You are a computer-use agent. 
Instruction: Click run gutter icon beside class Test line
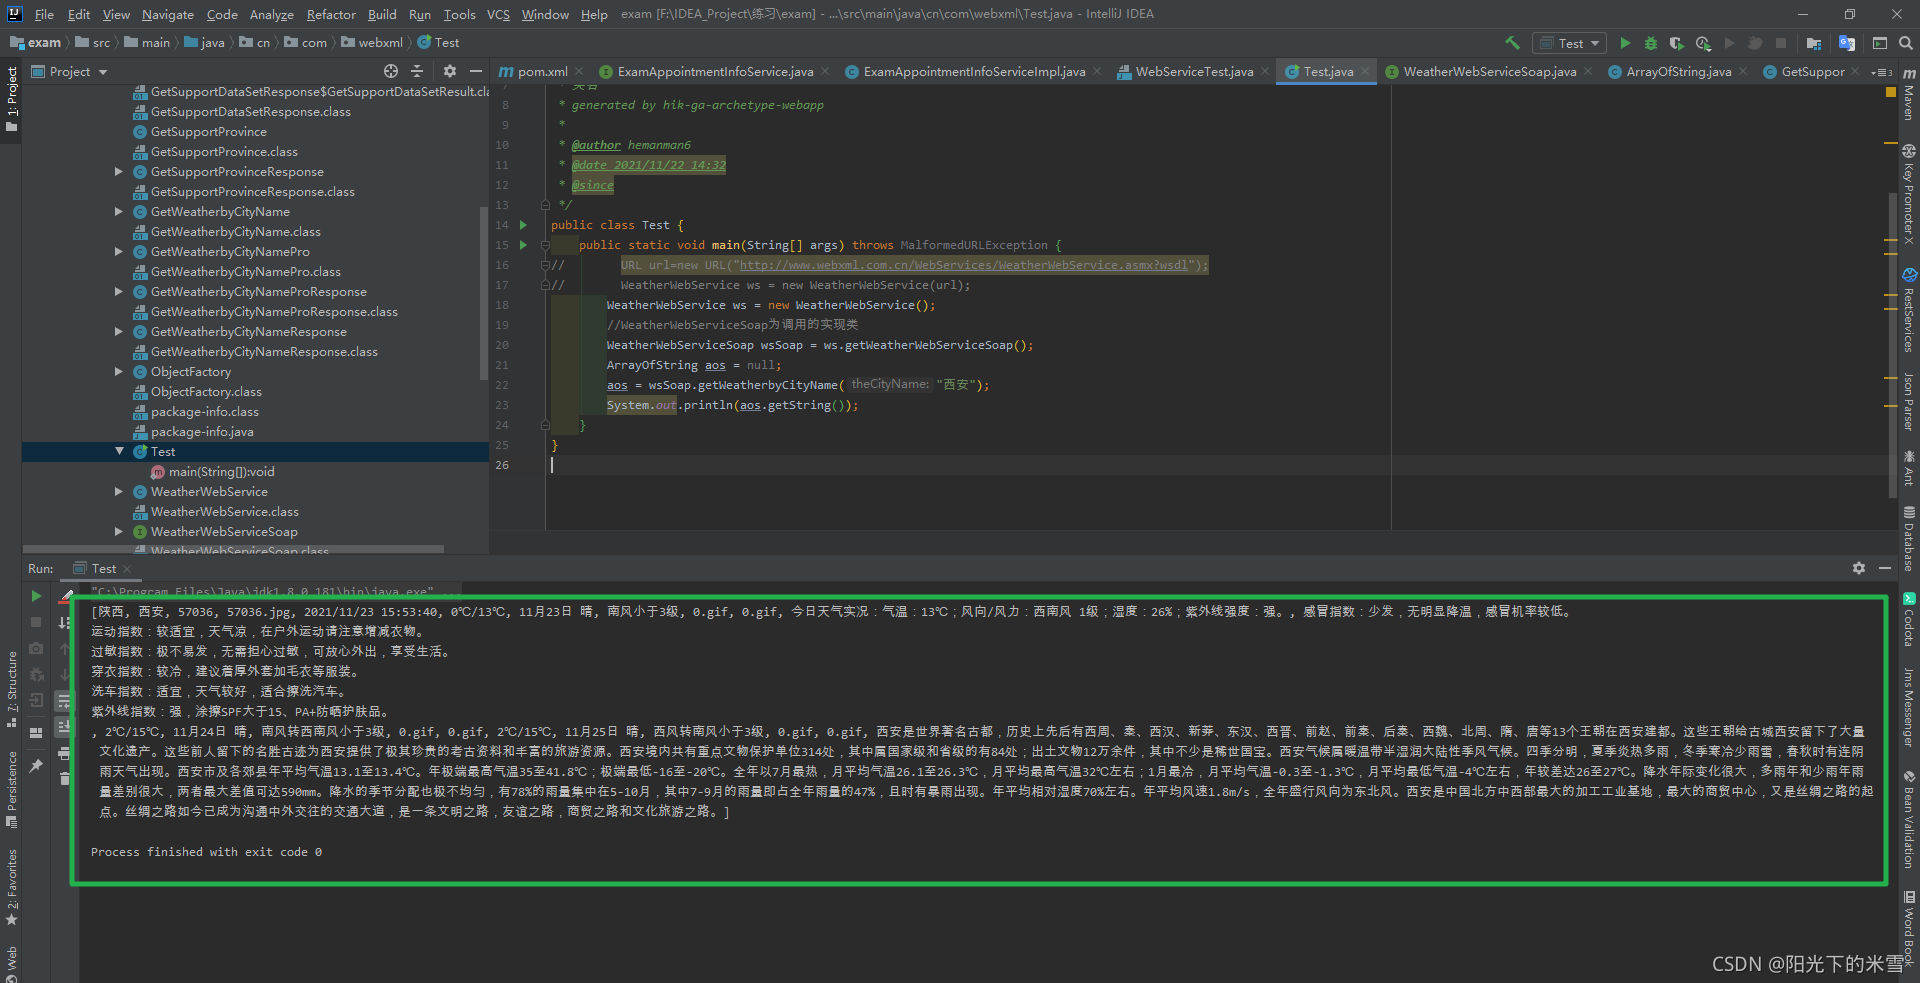(523, 225)
